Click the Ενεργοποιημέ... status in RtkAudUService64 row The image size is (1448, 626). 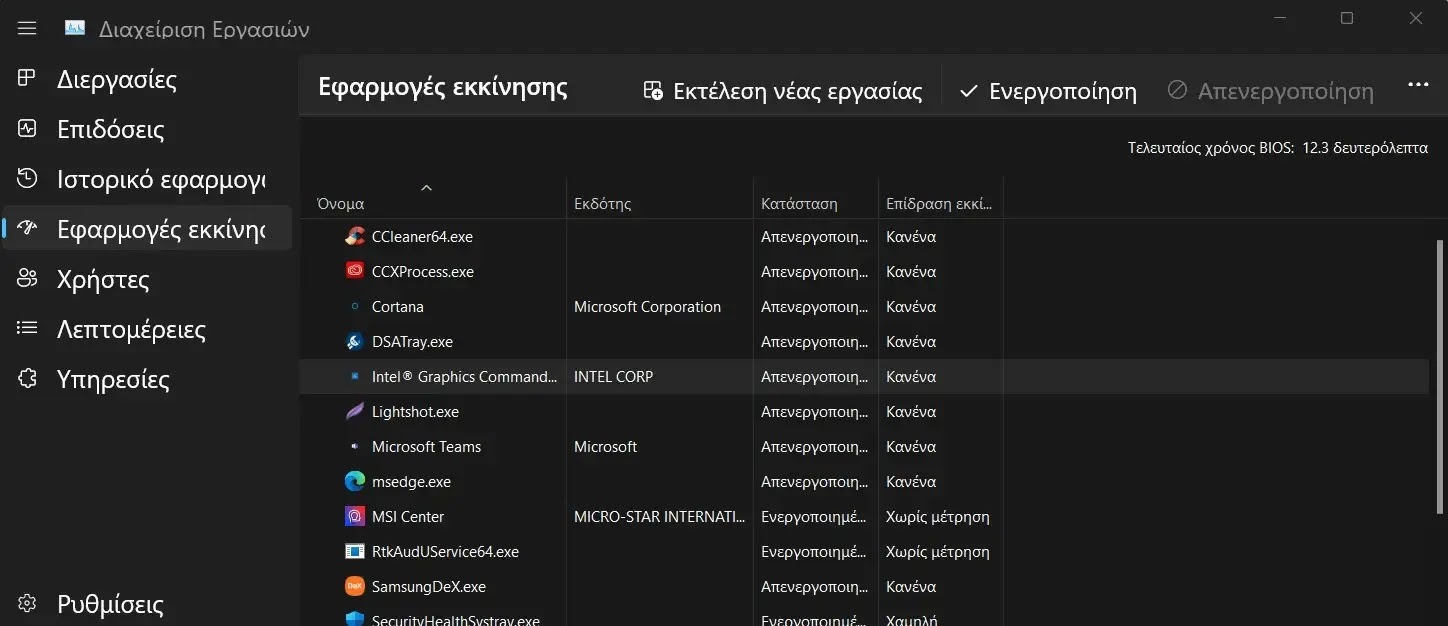(x=814, y=552)
